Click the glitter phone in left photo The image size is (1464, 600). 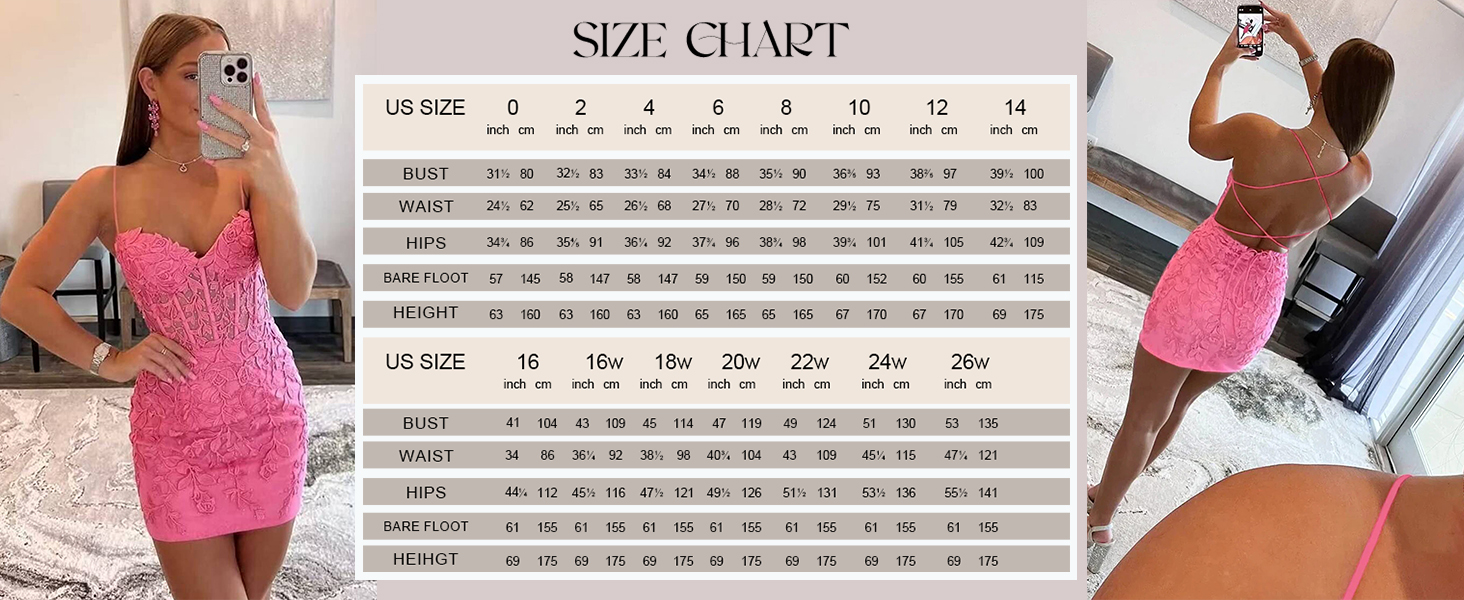pyautogui.click(x=225, y=105)
